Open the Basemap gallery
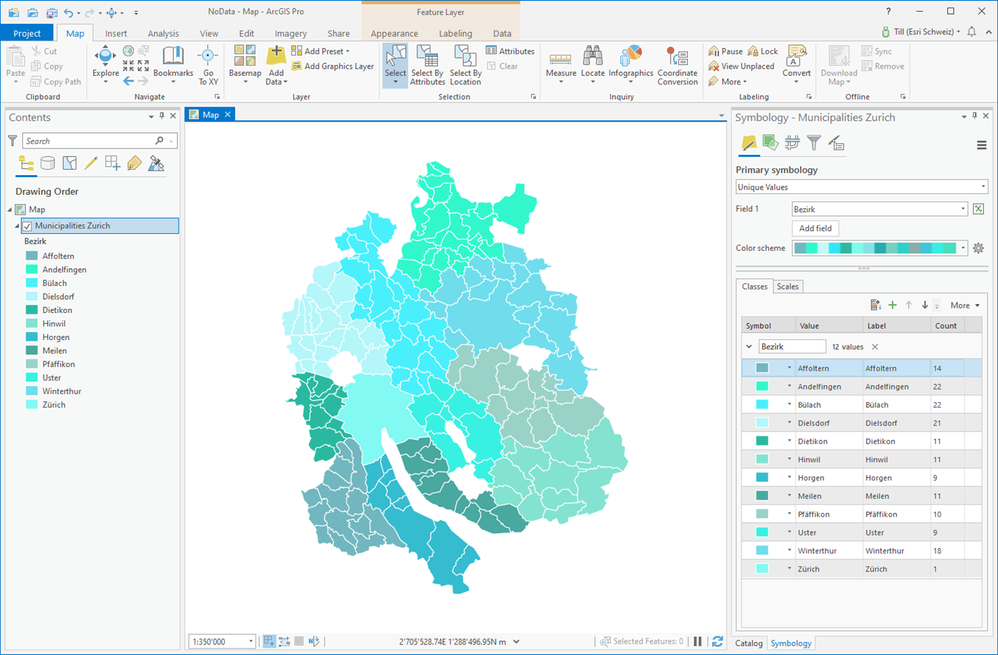998x655 pixels. coord(245,65)
